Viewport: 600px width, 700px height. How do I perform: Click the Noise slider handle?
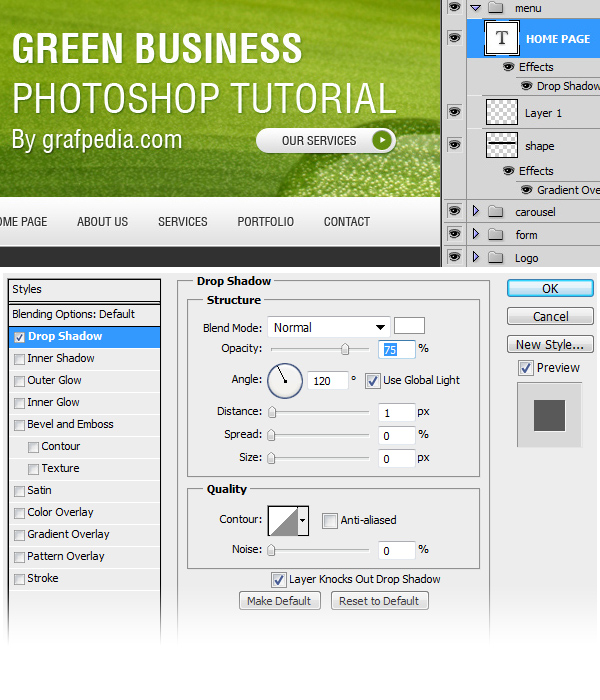[x=271, y=550]
